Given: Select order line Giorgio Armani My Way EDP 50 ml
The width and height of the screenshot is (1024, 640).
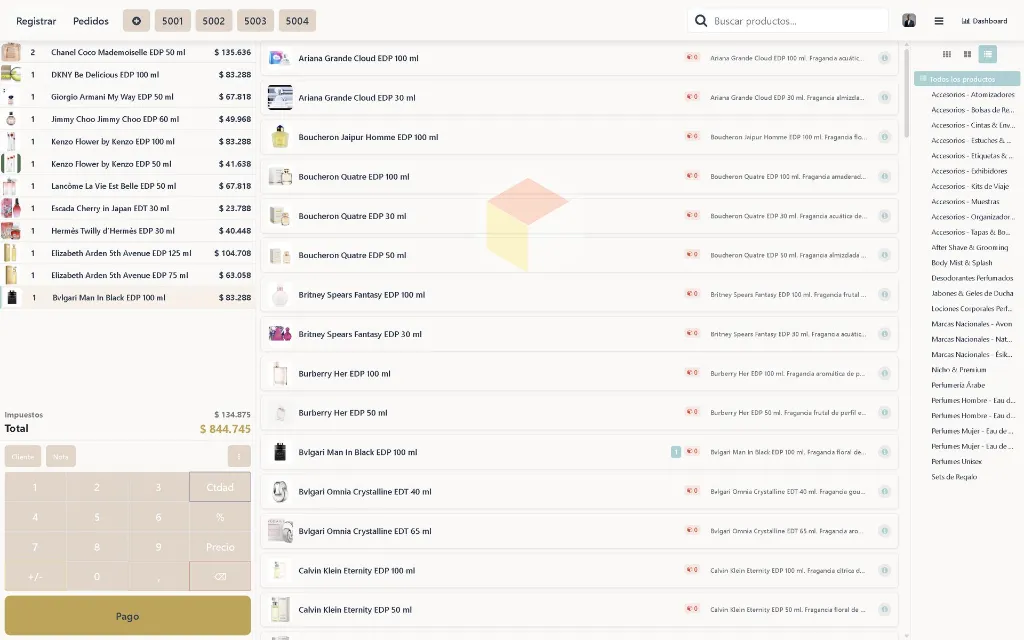Looking at the screenshot, I should (x=127, y=97).
